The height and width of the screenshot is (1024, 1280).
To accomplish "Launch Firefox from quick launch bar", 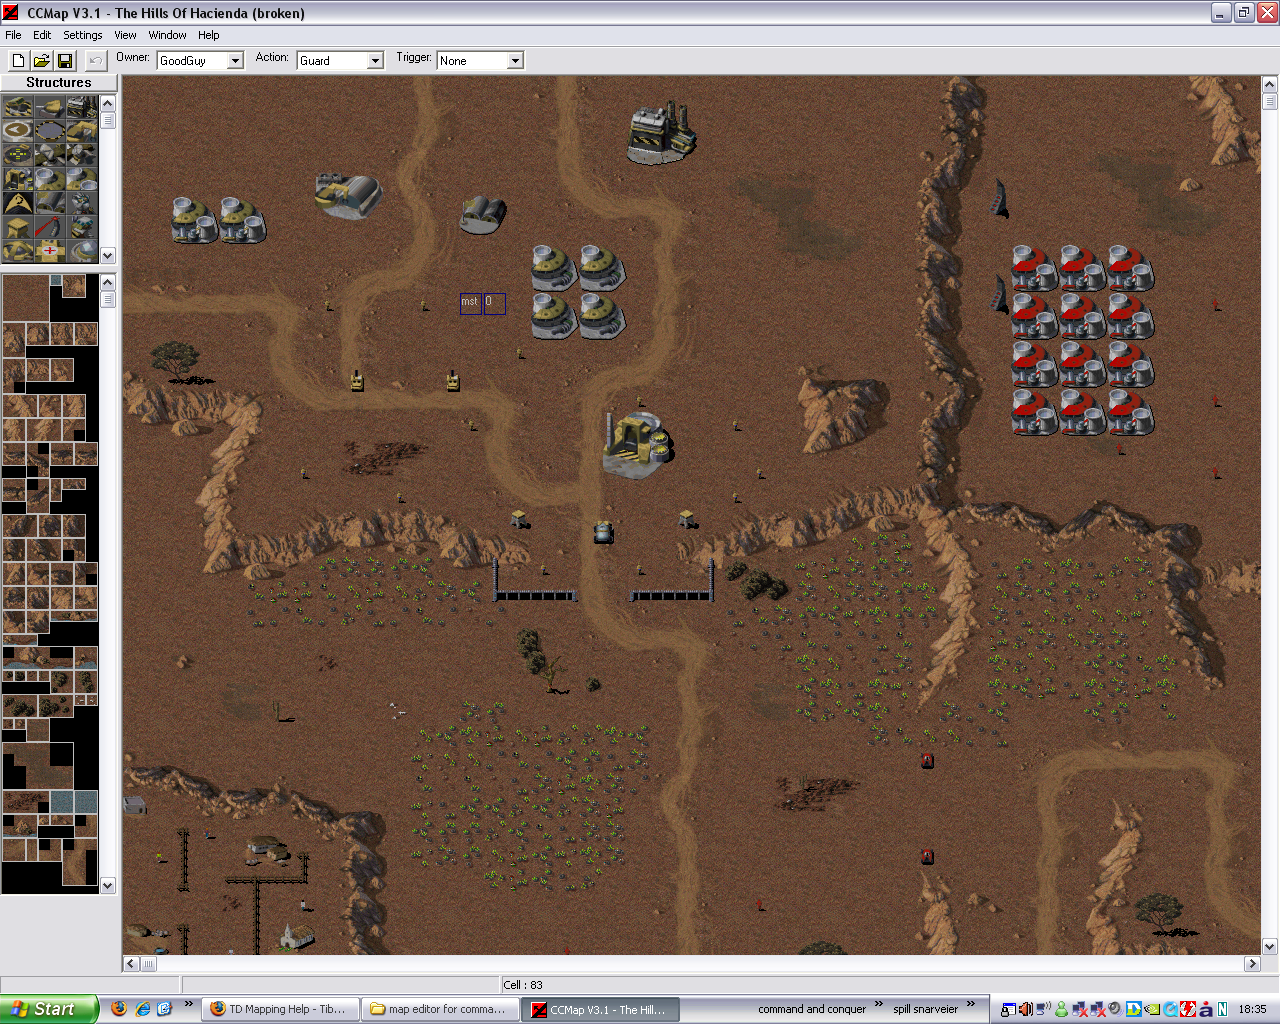I will click(x=119, y=1009).
